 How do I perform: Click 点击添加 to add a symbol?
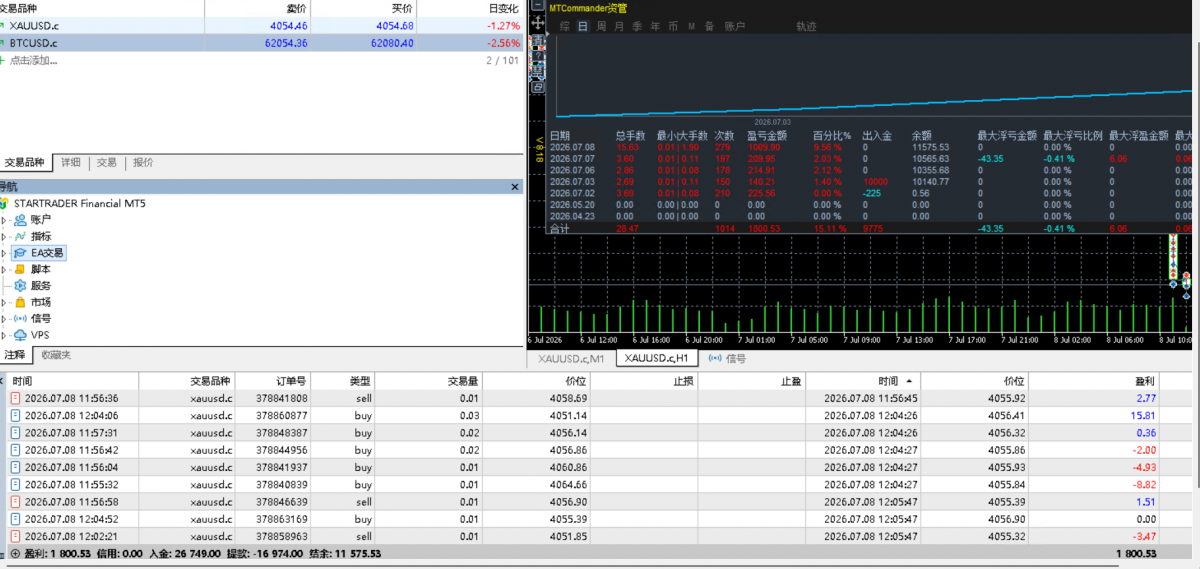pos(33,61)
